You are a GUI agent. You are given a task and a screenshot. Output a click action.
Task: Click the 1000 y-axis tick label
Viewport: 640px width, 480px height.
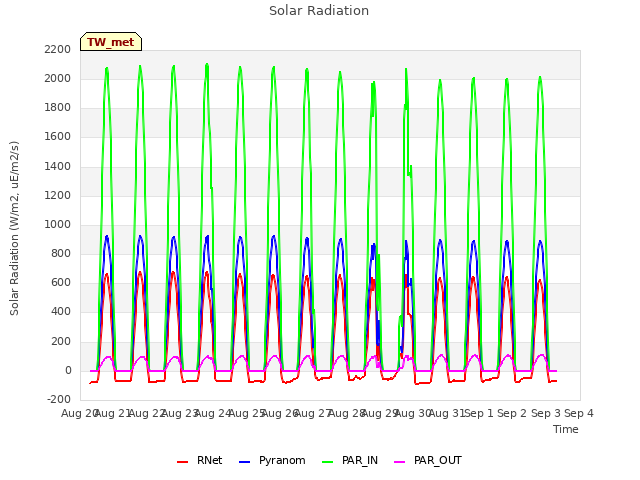(x=58, y=224)
